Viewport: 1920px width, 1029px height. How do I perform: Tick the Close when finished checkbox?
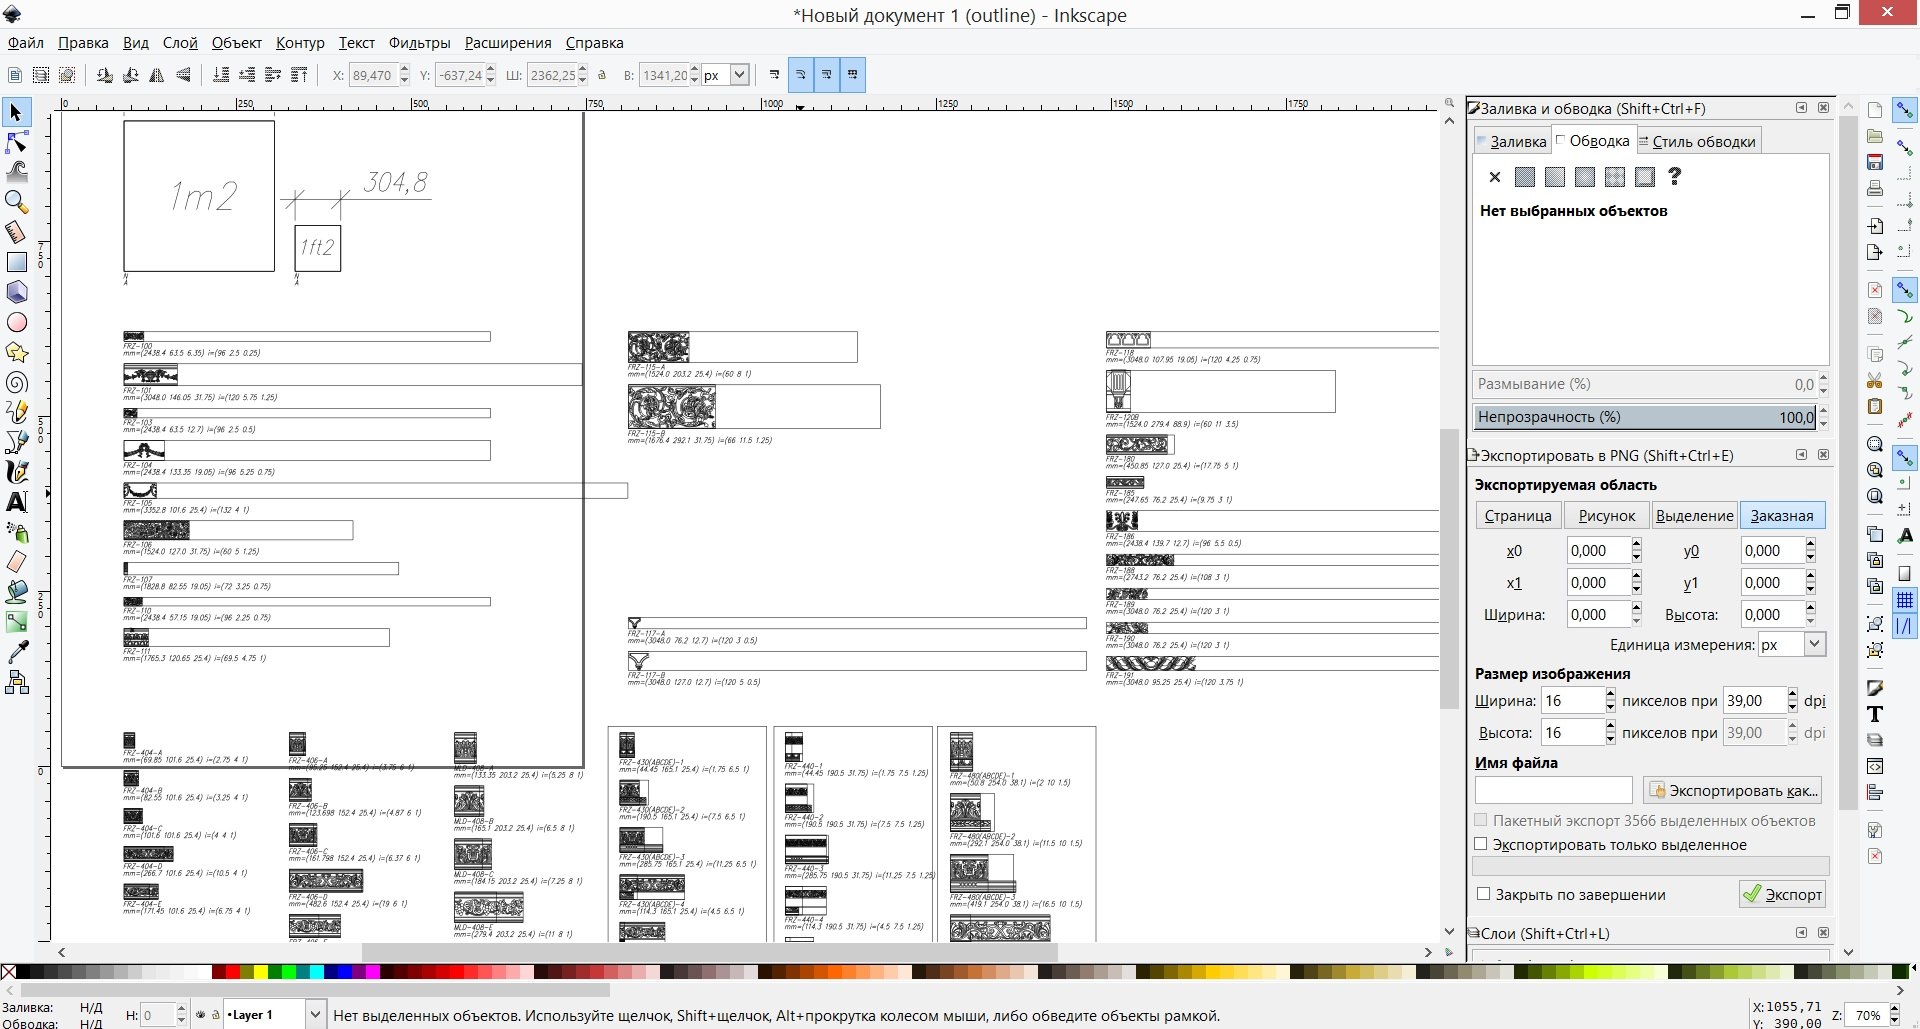pyautogui.click(x=1483, y=894)
